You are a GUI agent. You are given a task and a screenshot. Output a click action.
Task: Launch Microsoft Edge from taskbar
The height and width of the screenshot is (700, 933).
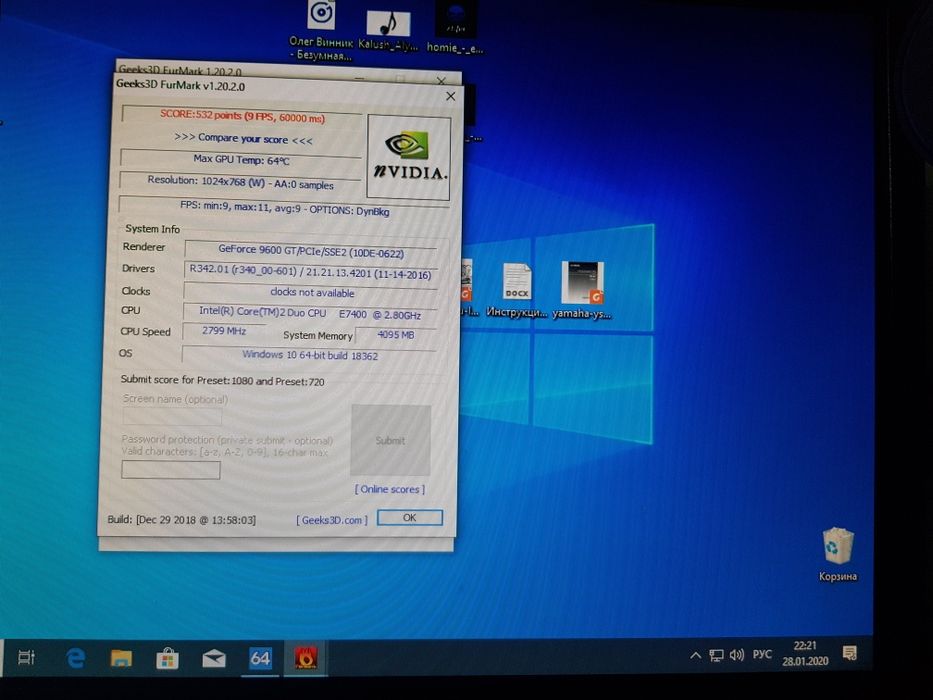75,658
